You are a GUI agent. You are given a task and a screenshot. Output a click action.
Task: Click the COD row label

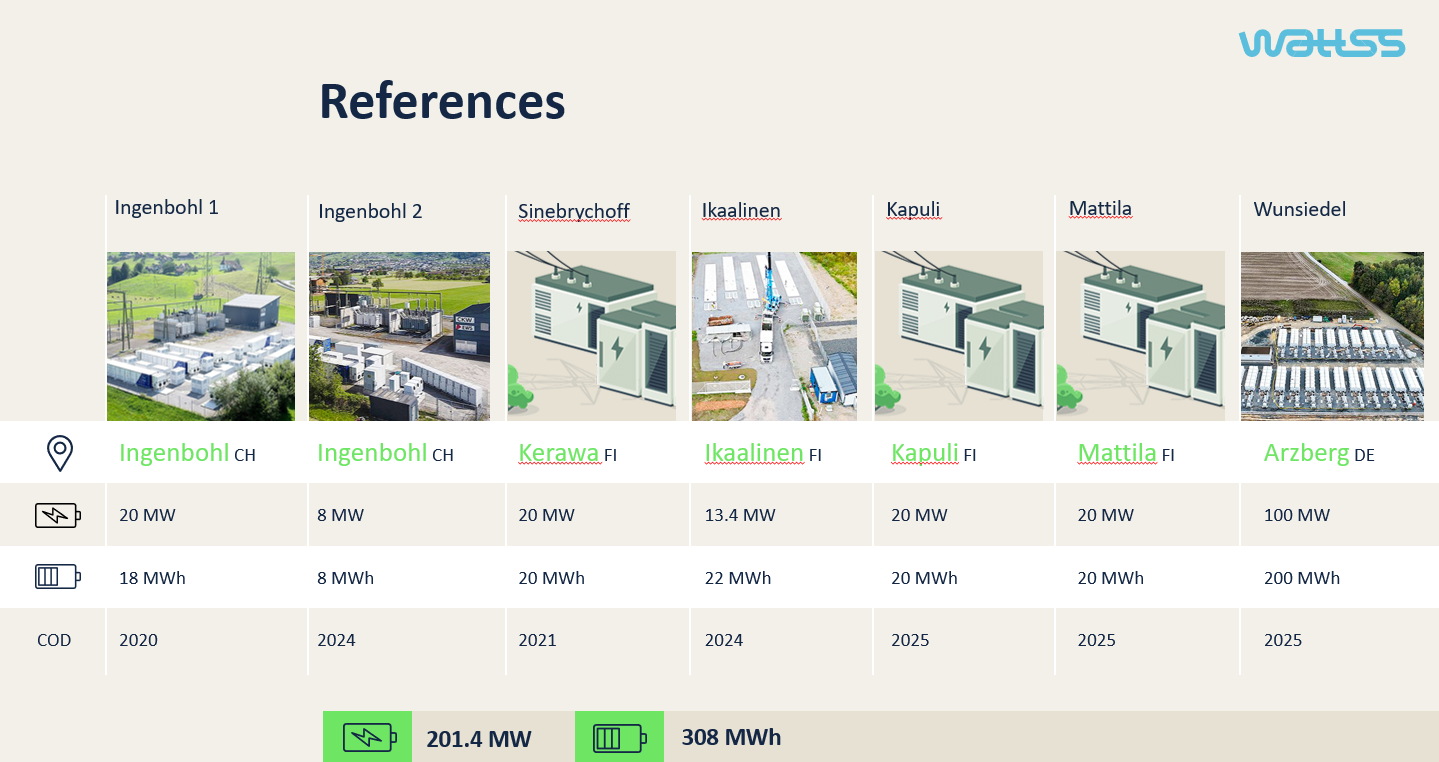click(x=54, y=640)
